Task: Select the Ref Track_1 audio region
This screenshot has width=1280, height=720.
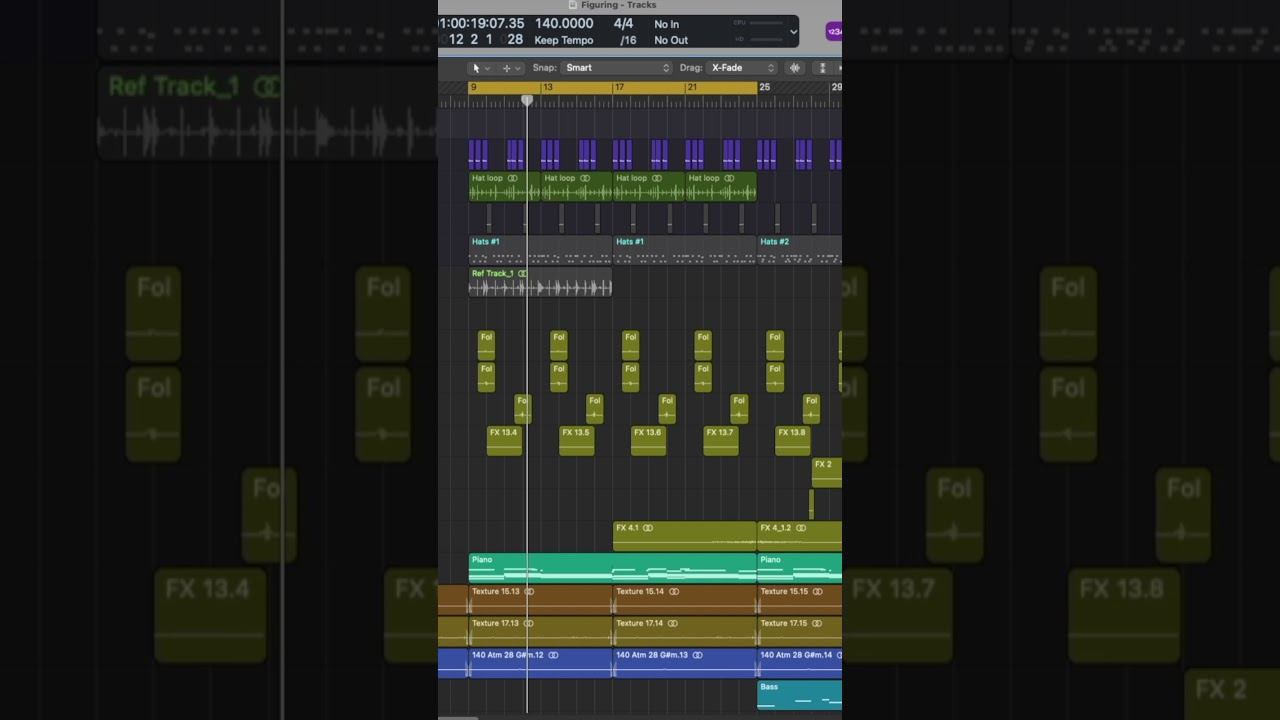Action: (x=540, y=282)
